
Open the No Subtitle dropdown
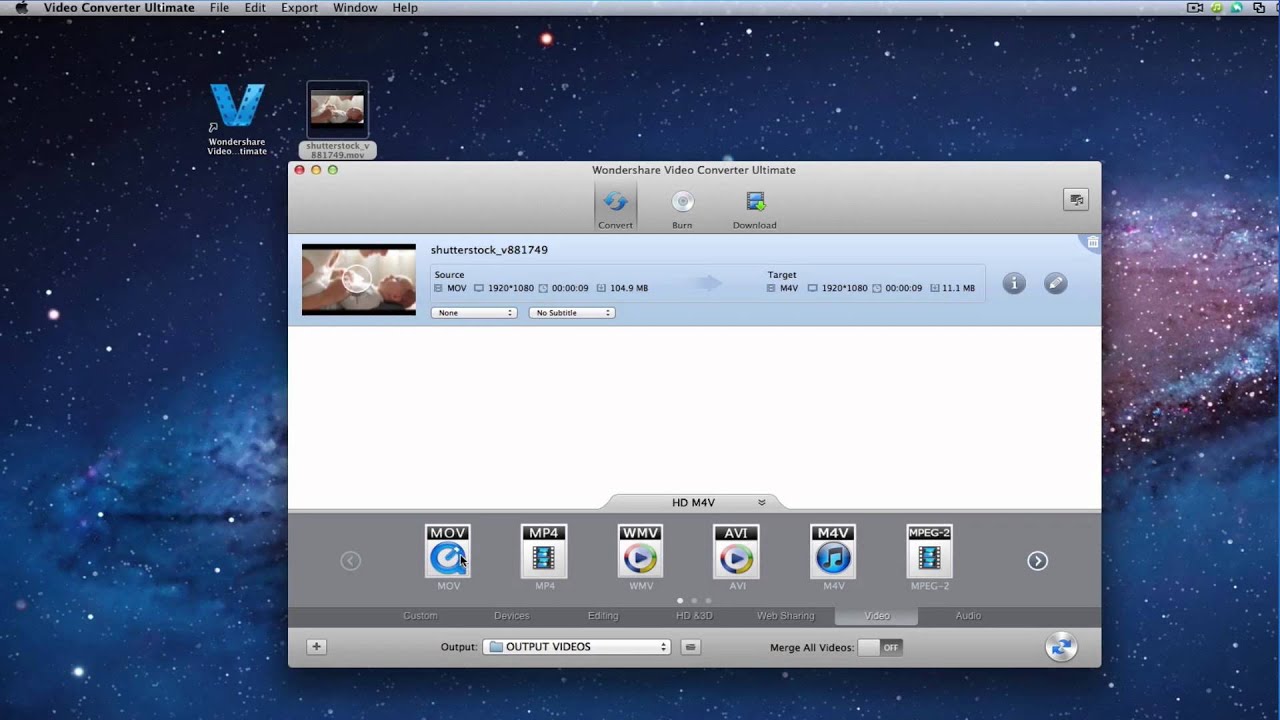click(x=572, y=313)
